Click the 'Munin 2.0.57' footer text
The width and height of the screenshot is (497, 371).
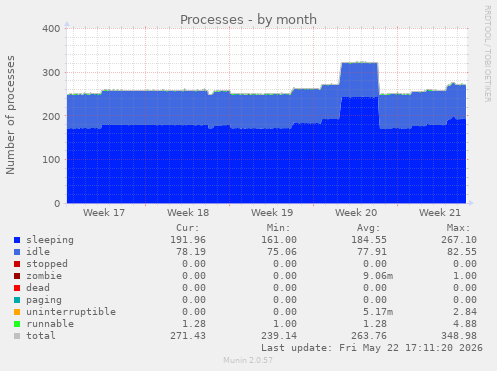click(x=248, y=360)
